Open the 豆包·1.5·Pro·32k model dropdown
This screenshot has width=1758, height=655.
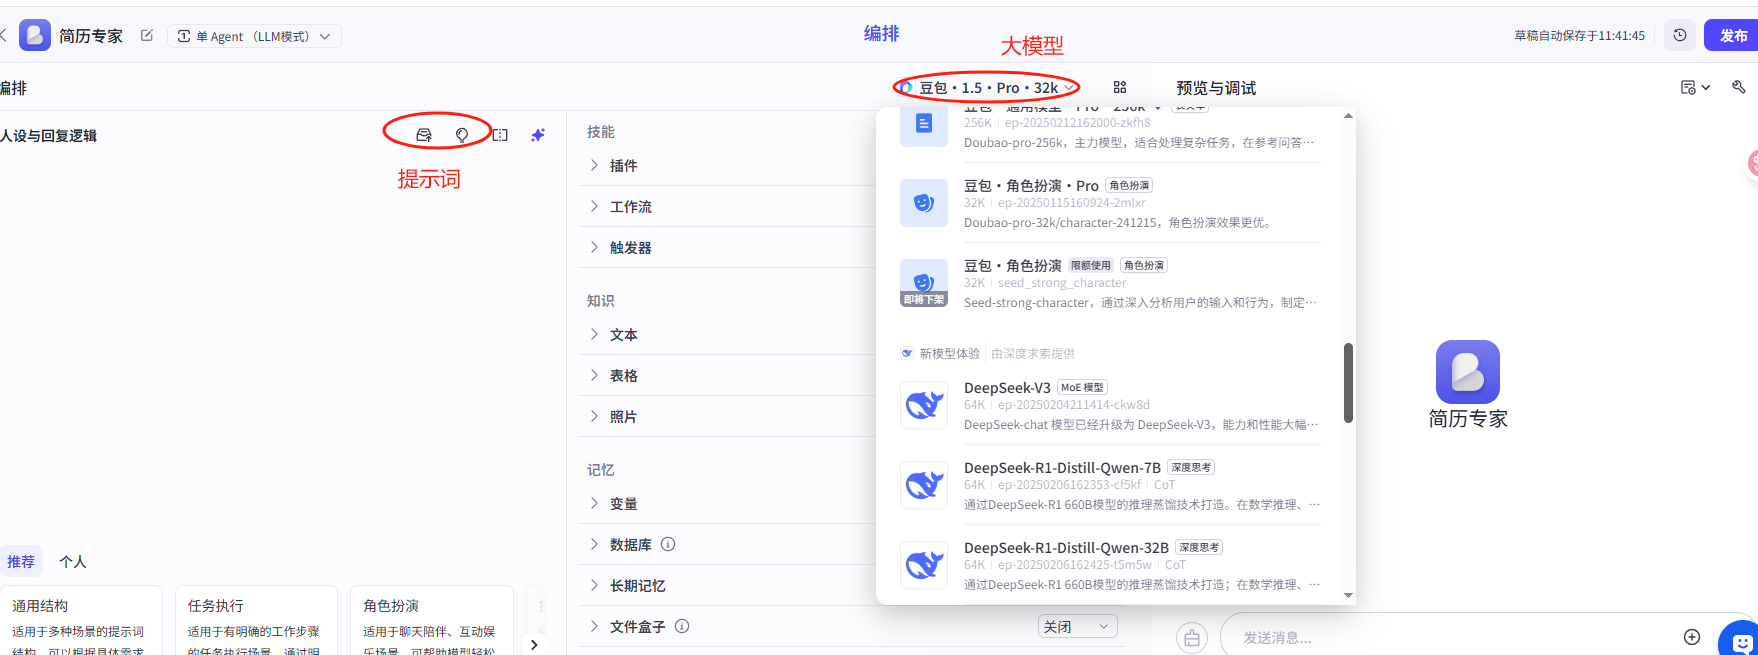point(986,87)
